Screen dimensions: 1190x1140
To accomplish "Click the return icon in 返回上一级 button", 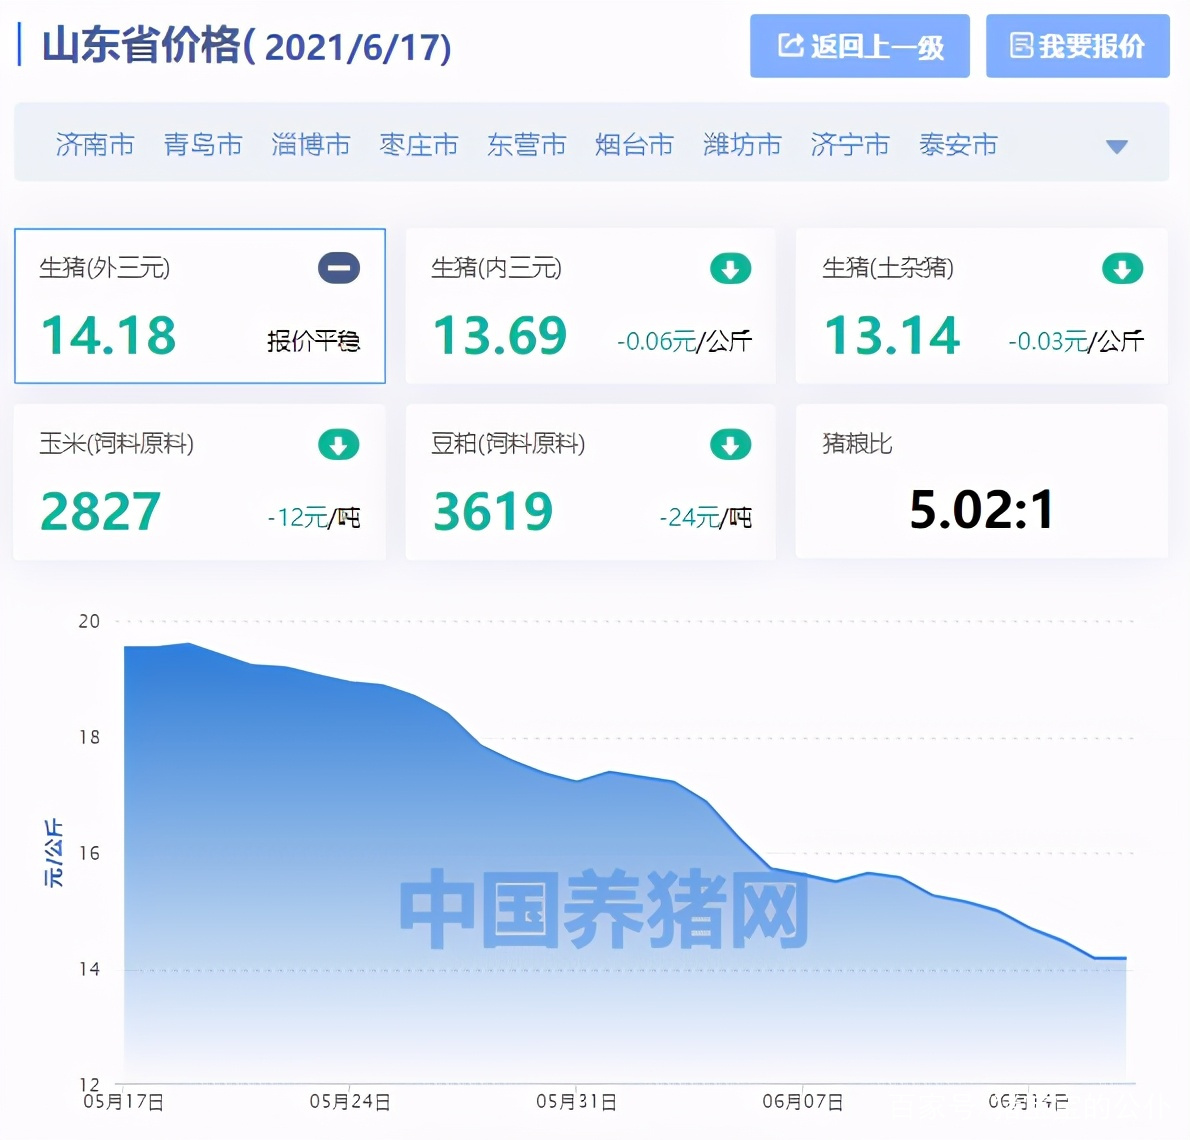I will (x=790, y=46).
